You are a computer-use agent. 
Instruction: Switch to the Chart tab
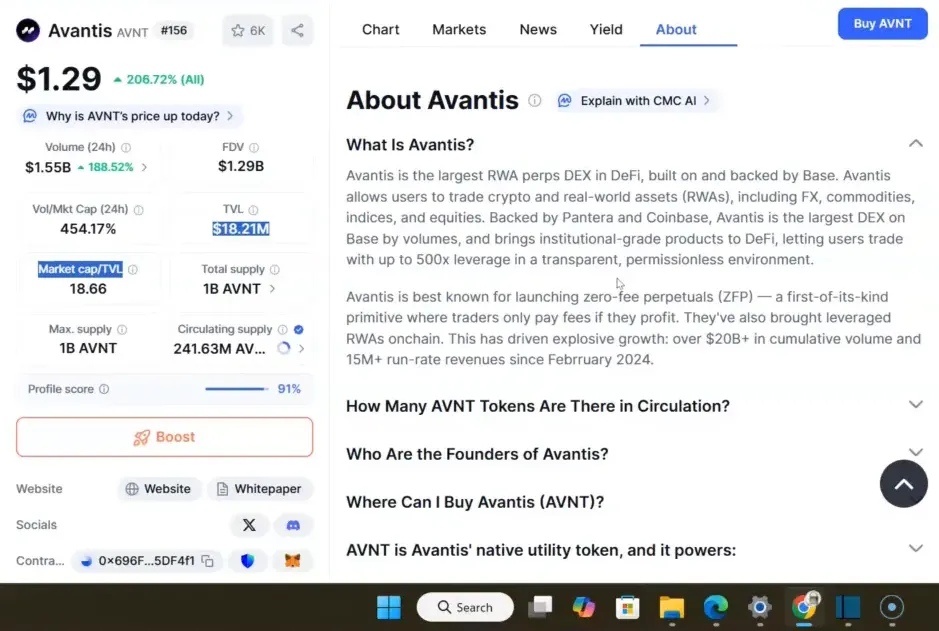[x=380, y=29]
